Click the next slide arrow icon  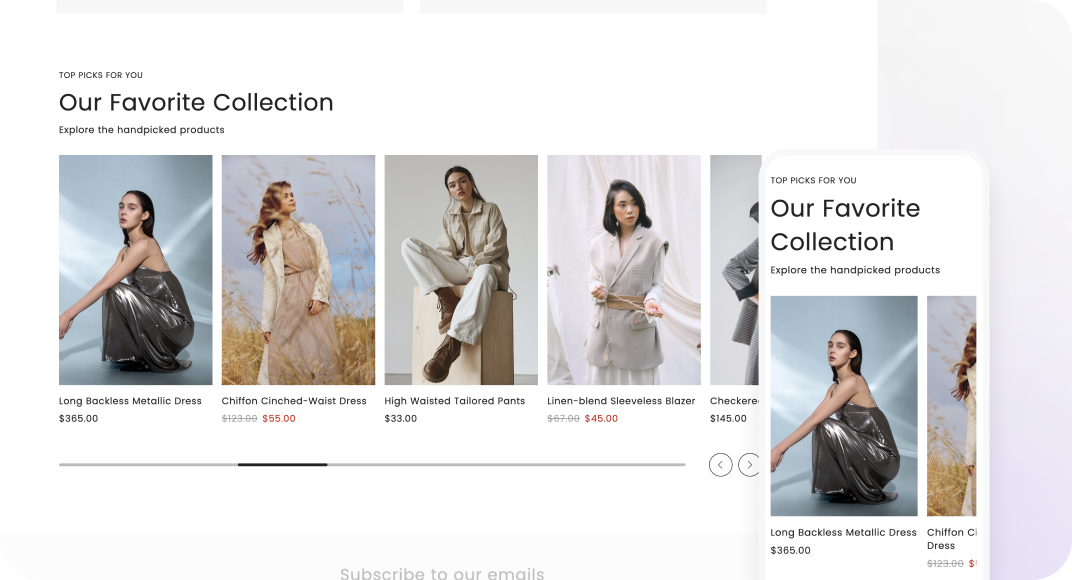749,465
